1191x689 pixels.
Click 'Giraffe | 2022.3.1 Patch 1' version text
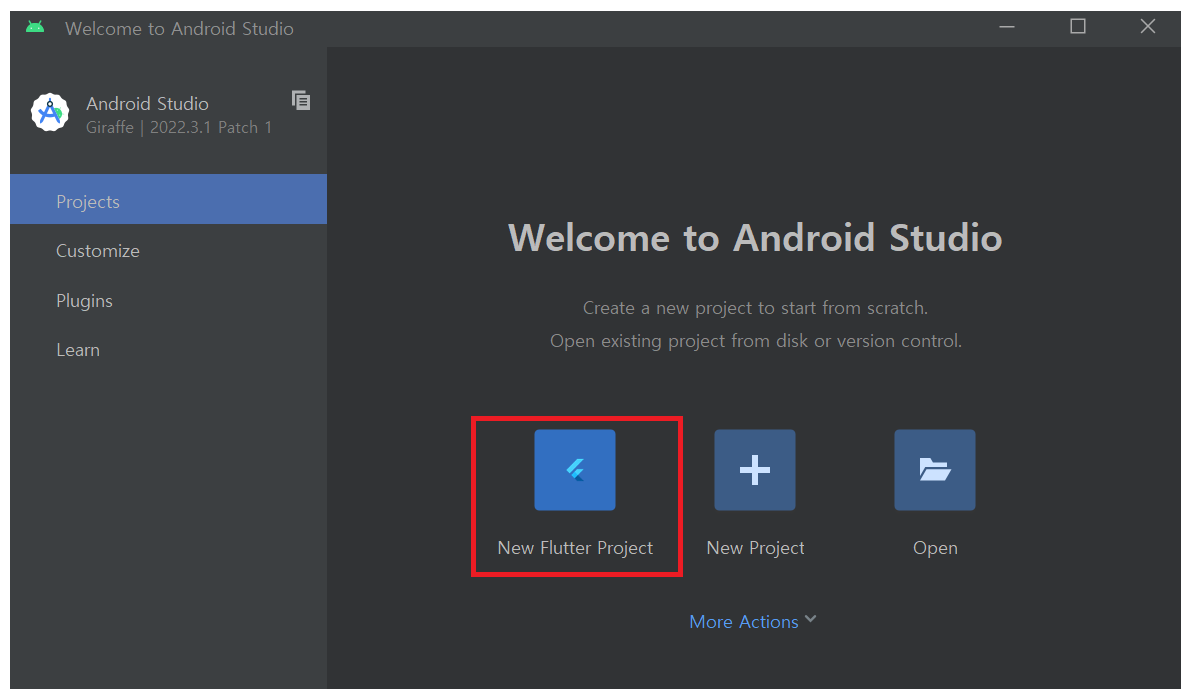178,128
